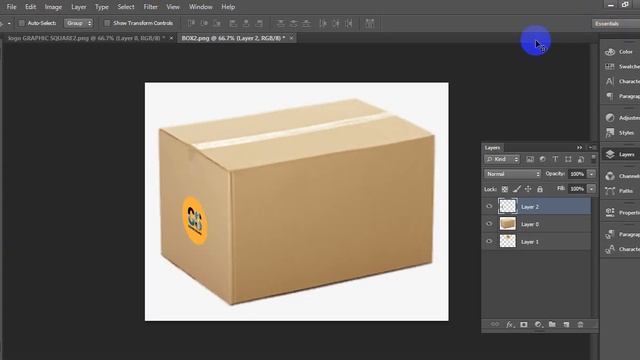Open the Image menu
Viewport: 640px width, 360px height.
(53, 7)
